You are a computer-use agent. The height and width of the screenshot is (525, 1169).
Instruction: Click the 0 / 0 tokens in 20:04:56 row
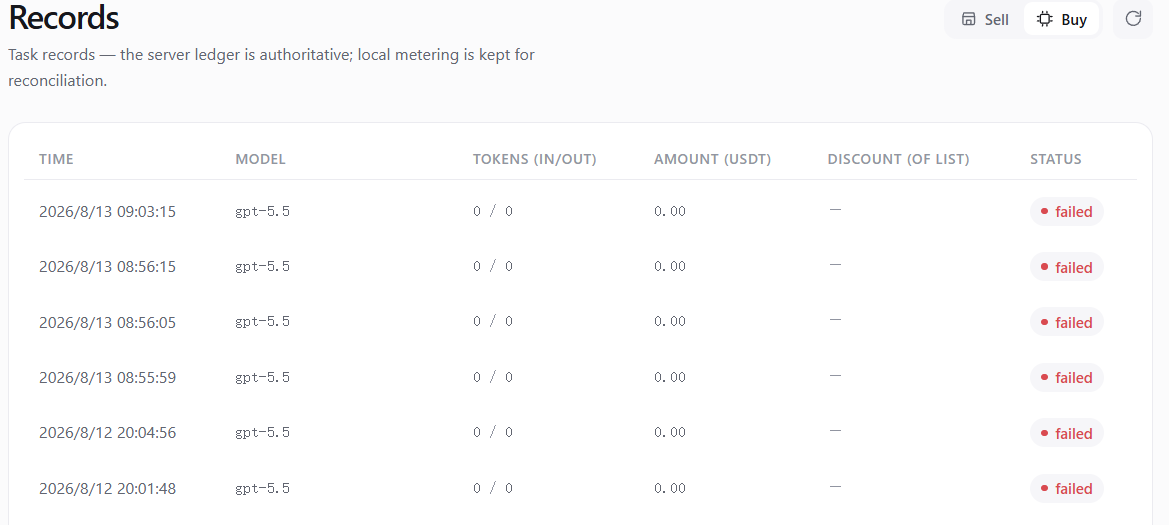(493, 433)
